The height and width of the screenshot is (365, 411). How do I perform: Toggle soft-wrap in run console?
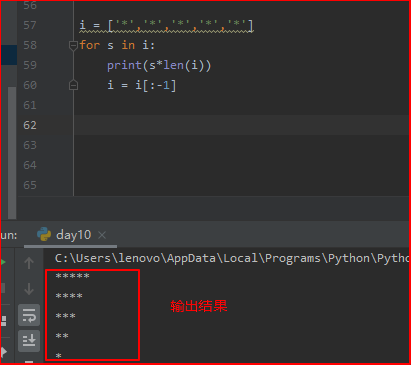point(29,315)
